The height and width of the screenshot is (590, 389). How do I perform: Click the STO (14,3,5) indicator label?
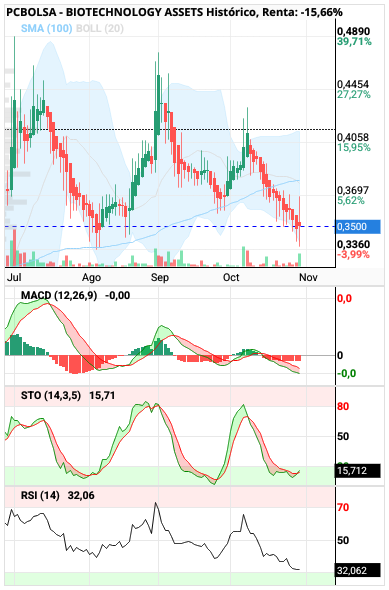[x=51, y=395]
